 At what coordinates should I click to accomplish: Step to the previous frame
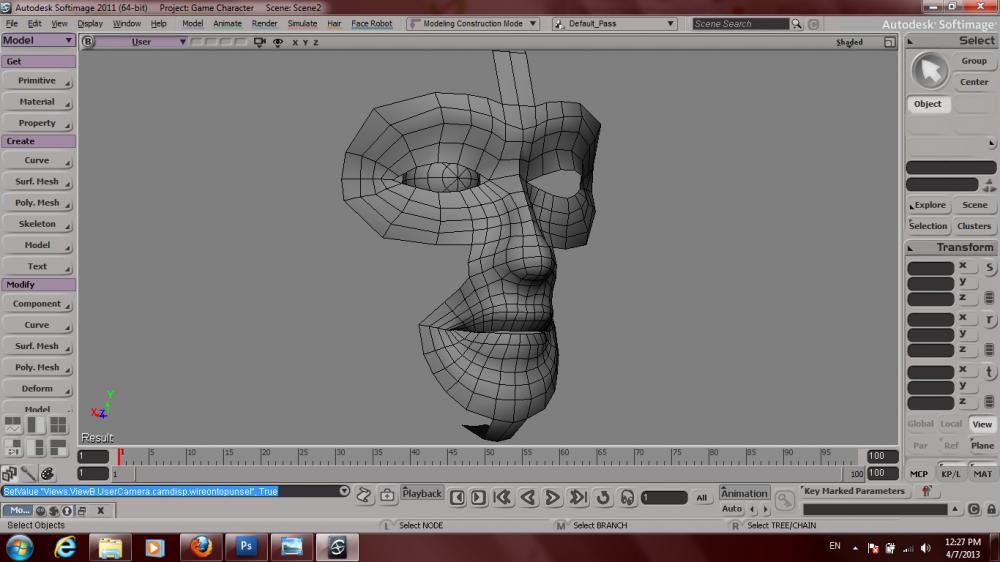coord(457,498)
